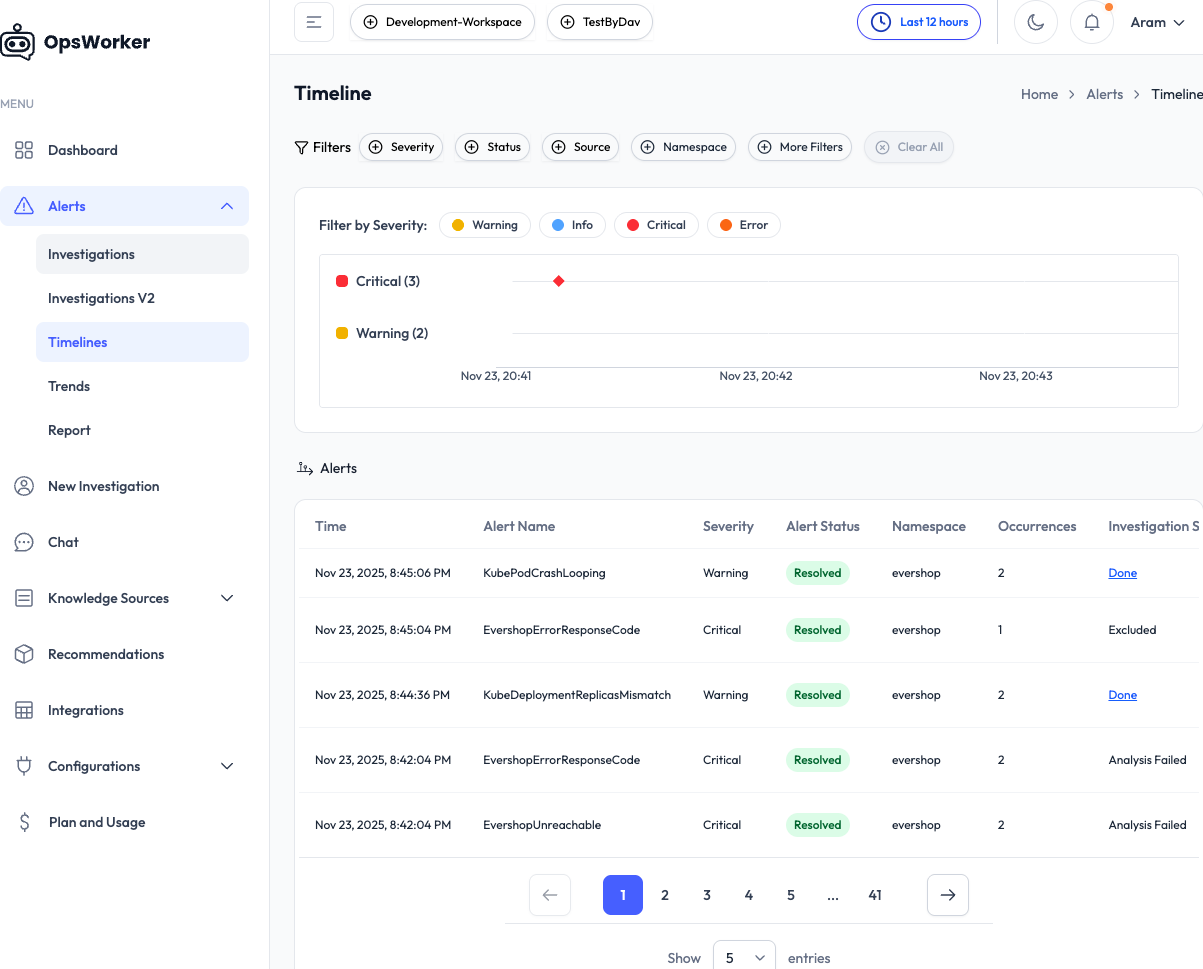Screen dimensions: 1203x969
Task: Click EvershopUnreachable alert name
Action: 542,825
